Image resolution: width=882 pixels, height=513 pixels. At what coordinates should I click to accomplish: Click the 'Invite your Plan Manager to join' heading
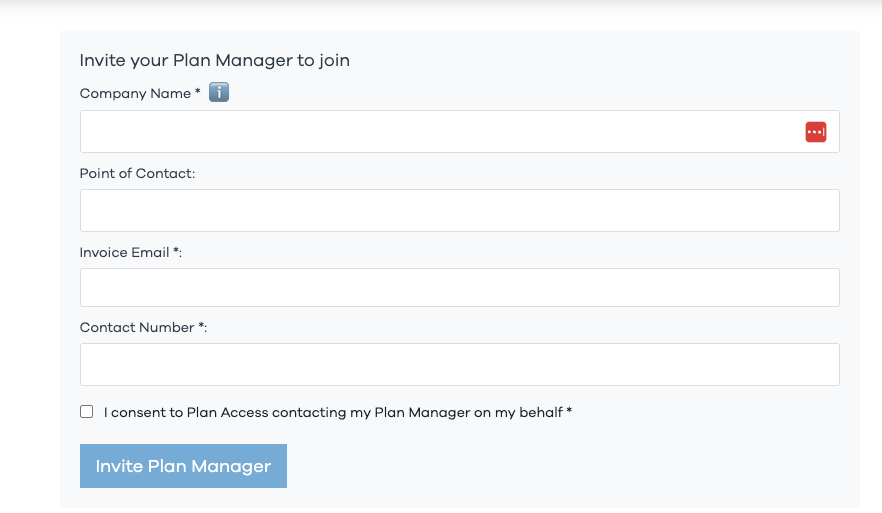point(214,60)
